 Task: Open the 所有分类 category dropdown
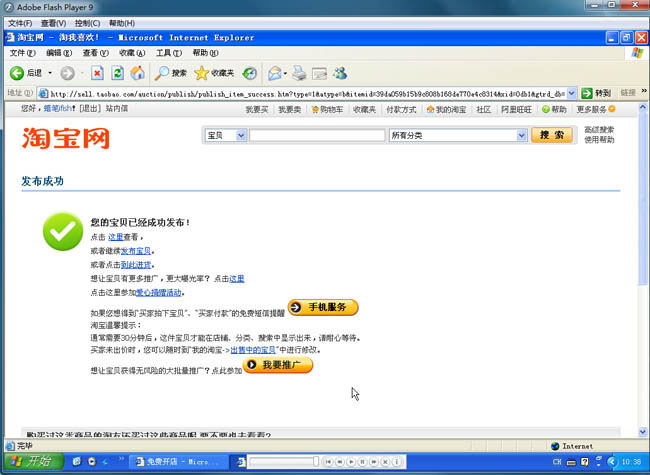(521, 135)
